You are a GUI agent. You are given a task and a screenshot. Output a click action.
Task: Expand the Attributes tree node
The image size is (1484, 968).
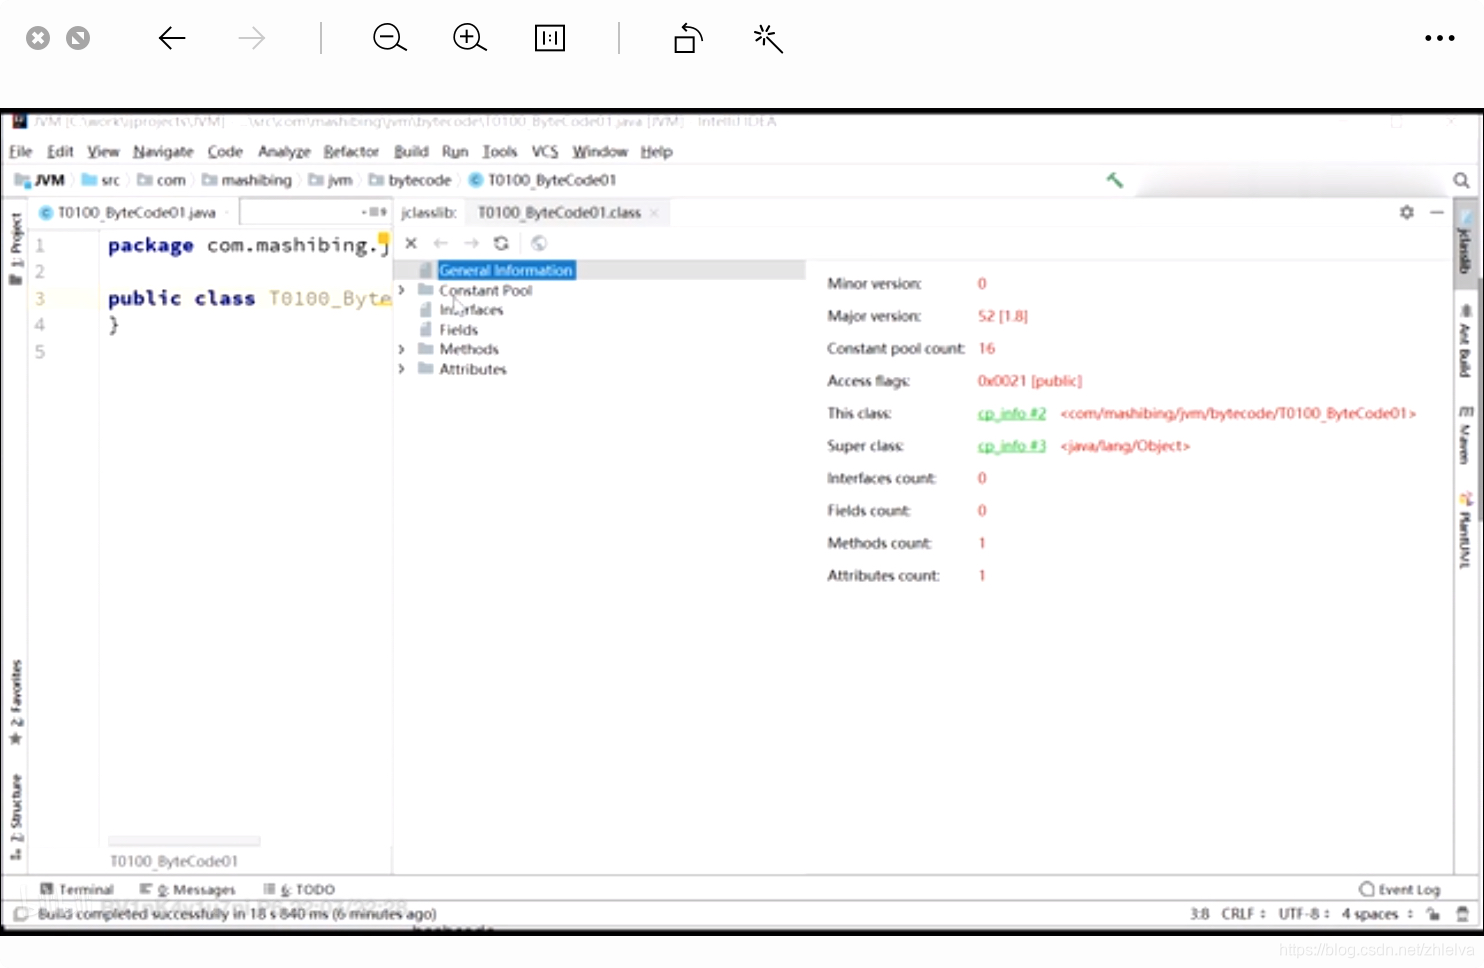[402, 369]
